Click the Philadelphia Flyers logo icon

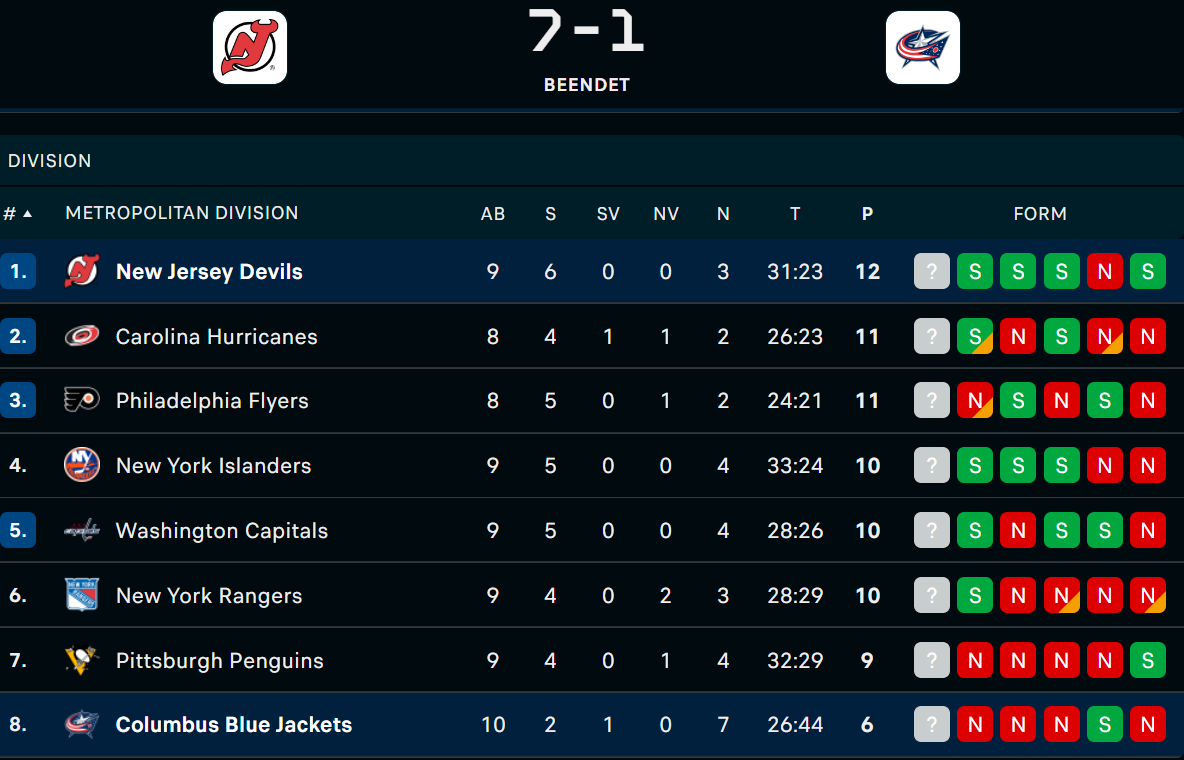click(x=82, y=401)
